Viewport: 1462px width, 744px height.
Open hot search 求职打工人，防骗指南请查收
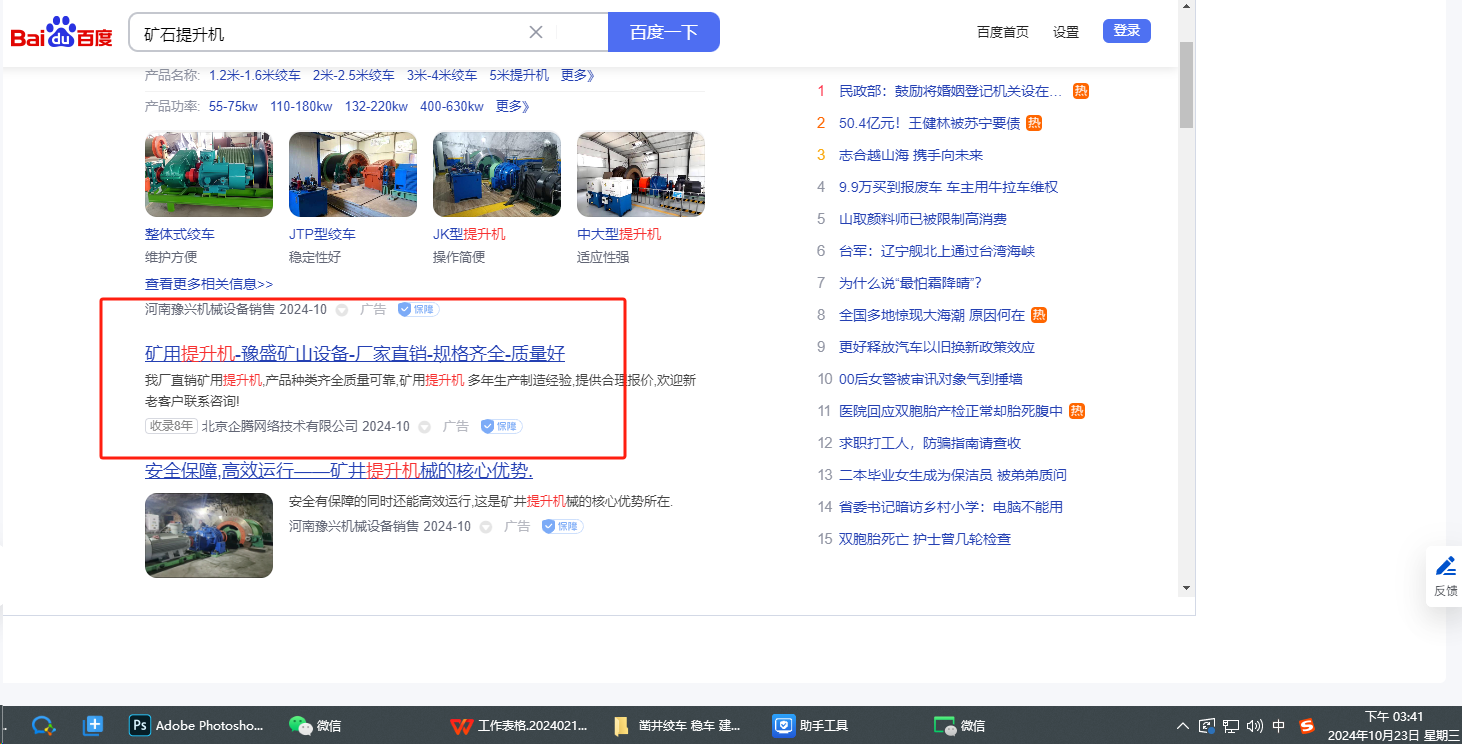(x=930, y=443)
